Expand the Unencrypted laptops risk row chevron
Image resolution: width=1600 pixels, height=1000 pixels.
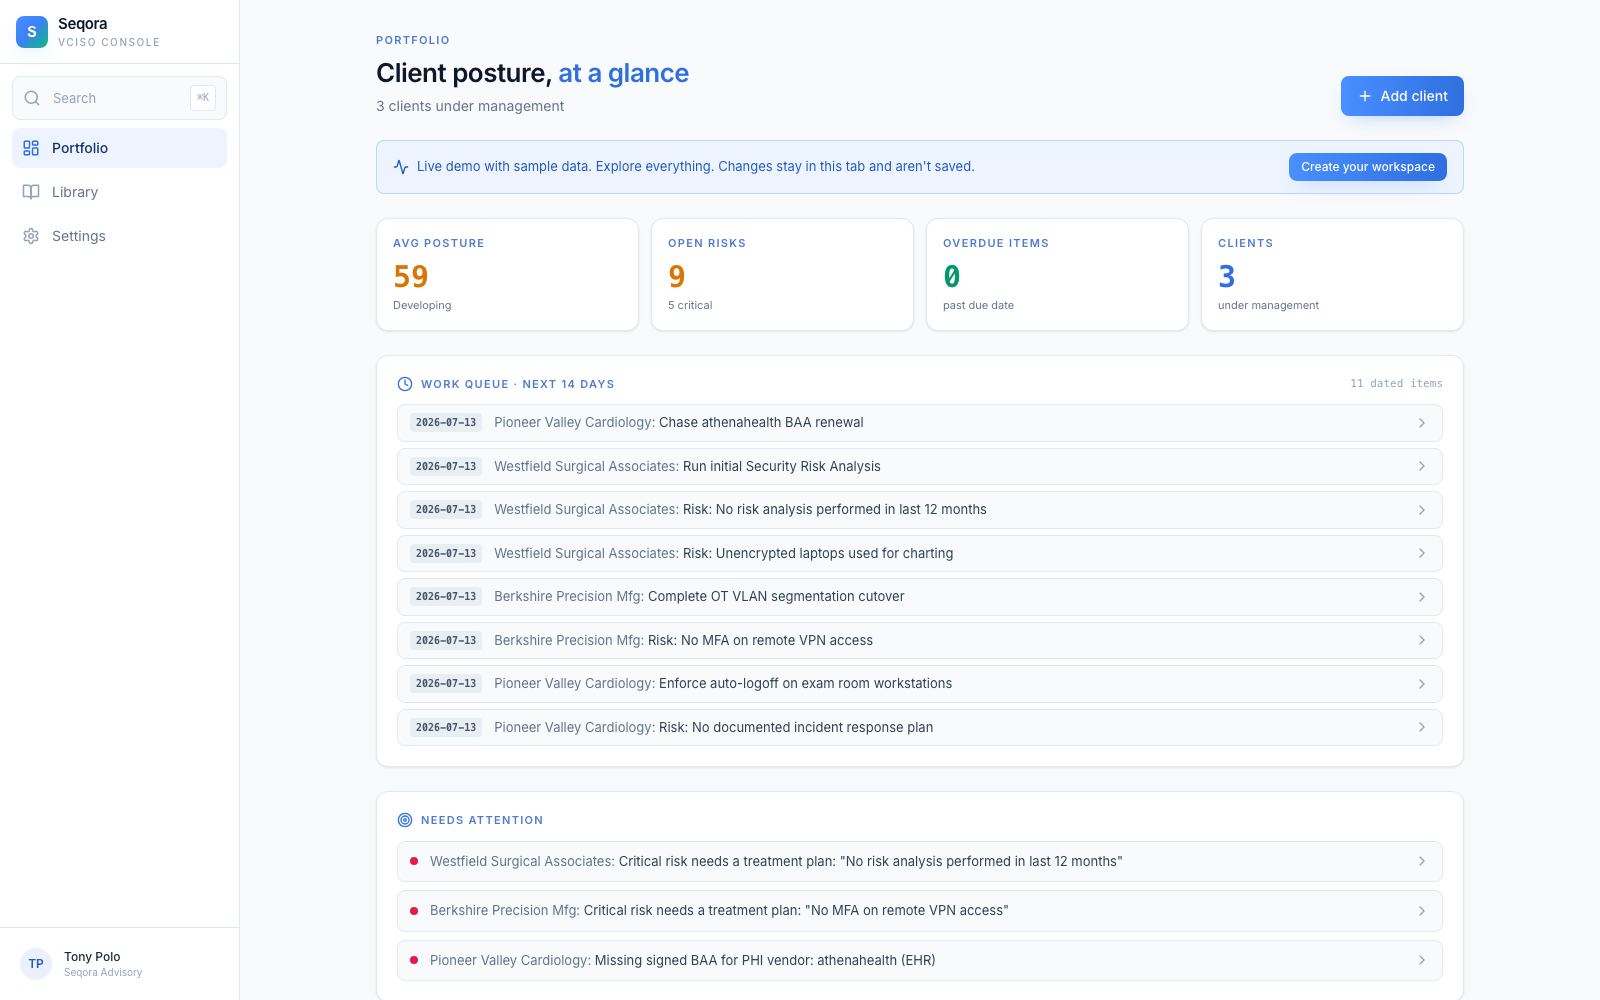[x=1422, y=553]
